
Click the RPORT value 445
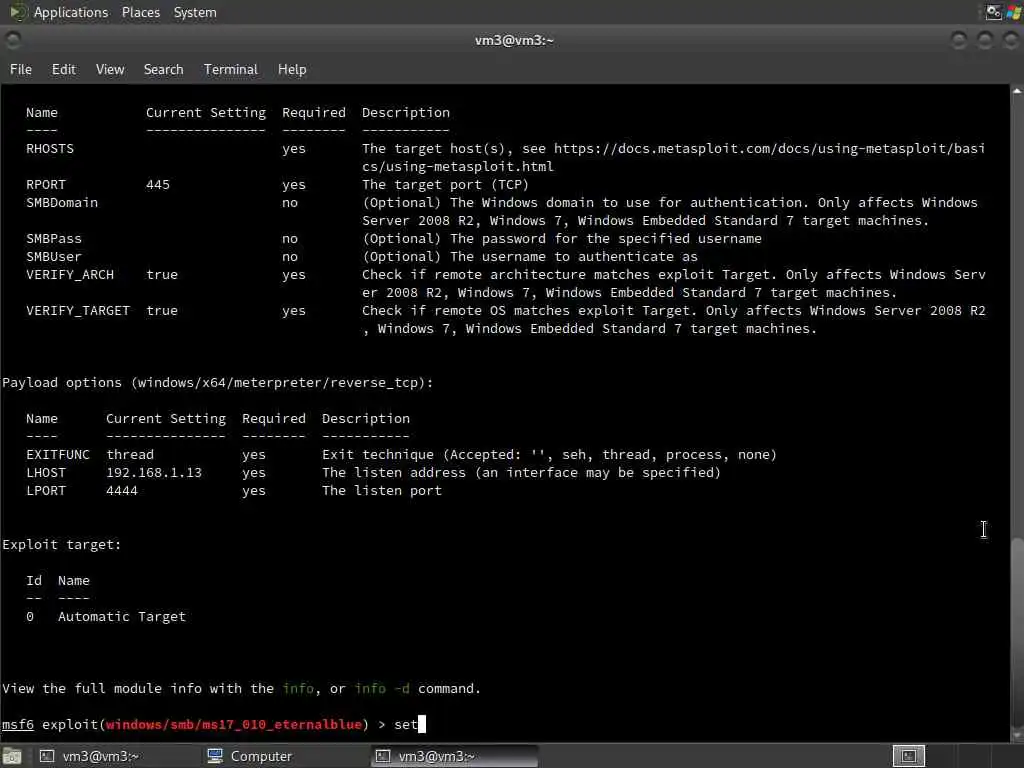[157, 185]
